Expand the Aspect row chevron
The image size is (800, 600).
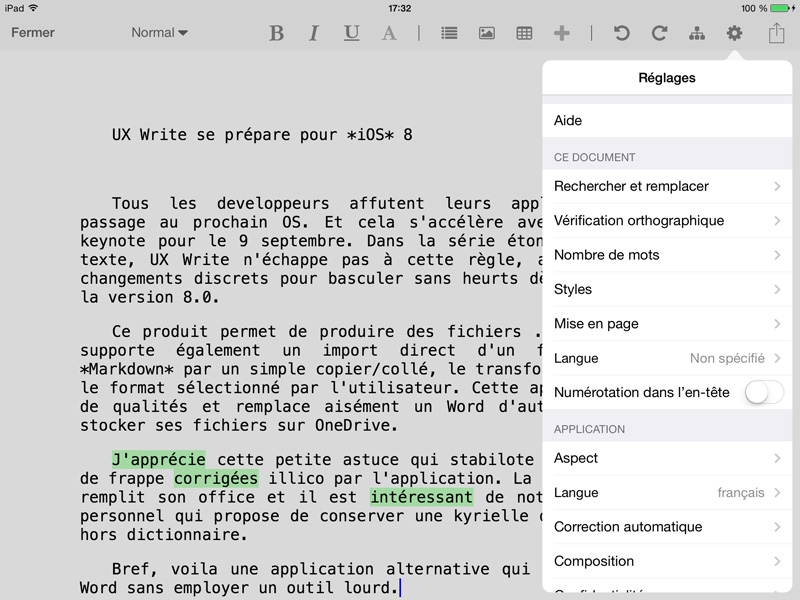click(x=777, y=458)
